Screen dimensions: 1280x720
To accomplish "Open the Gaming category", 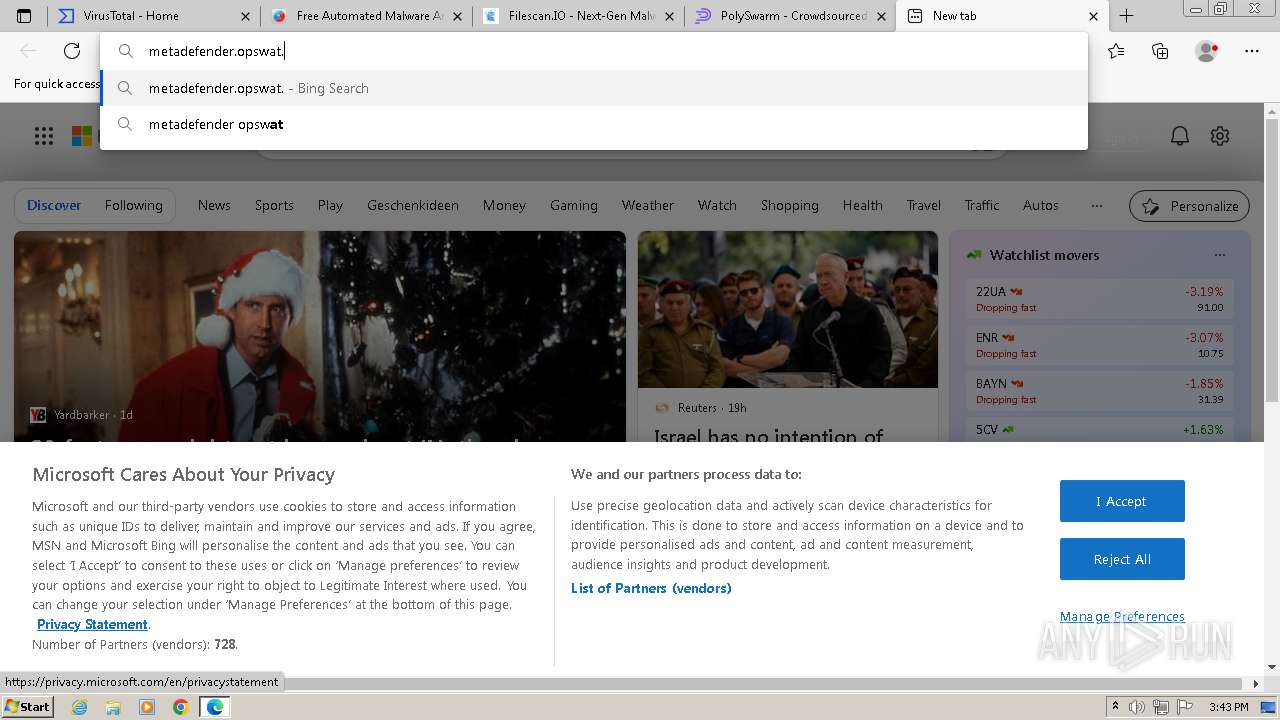I will click(x=573, y=205).
